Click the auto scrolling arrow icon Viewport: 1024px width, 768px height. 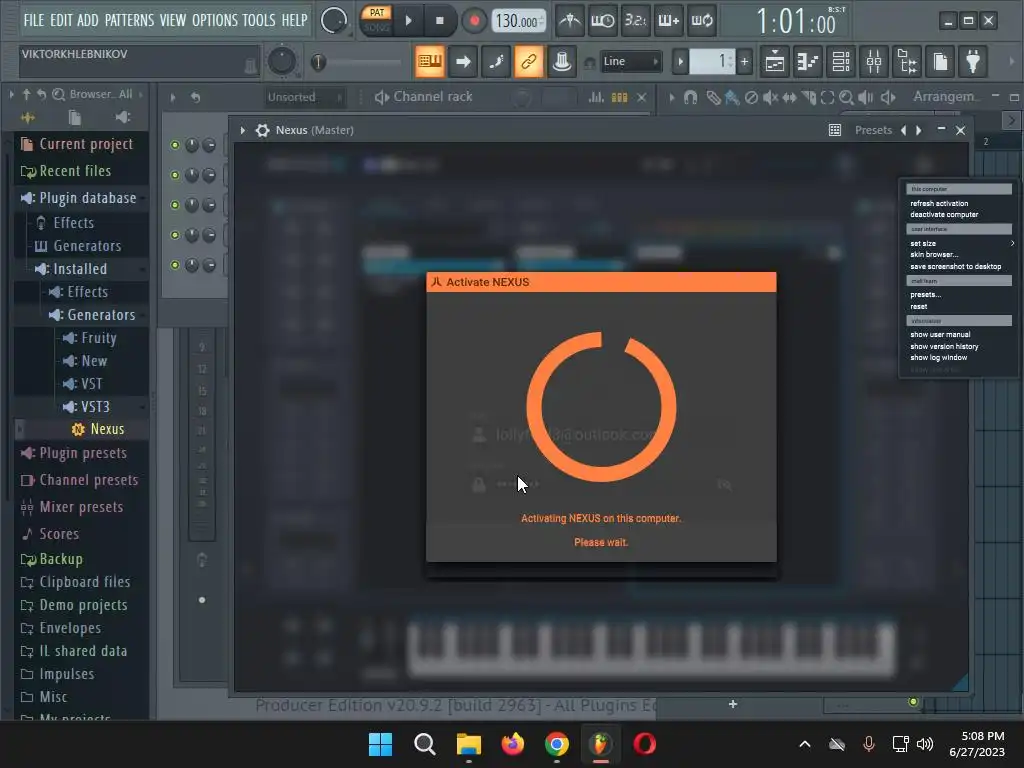click(x=463, y=61)
